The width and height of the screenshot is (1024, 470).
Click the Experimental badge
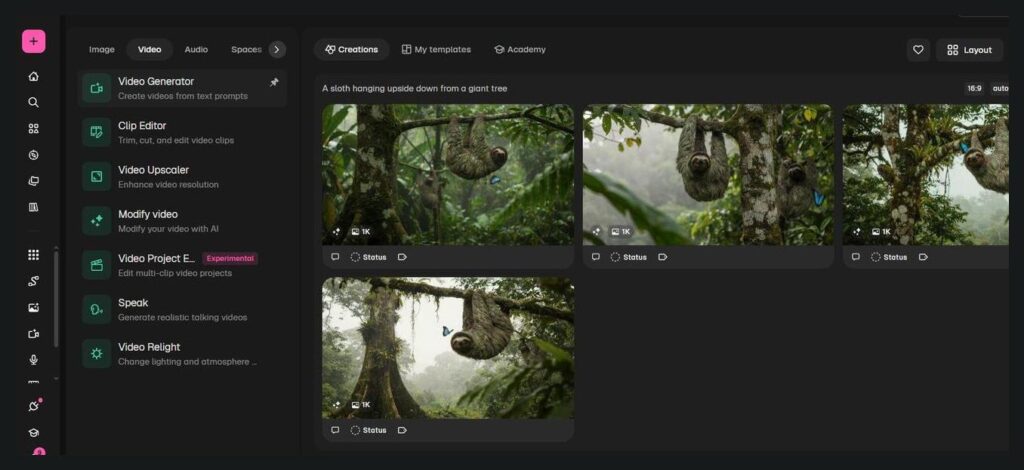tap(230, 258)
